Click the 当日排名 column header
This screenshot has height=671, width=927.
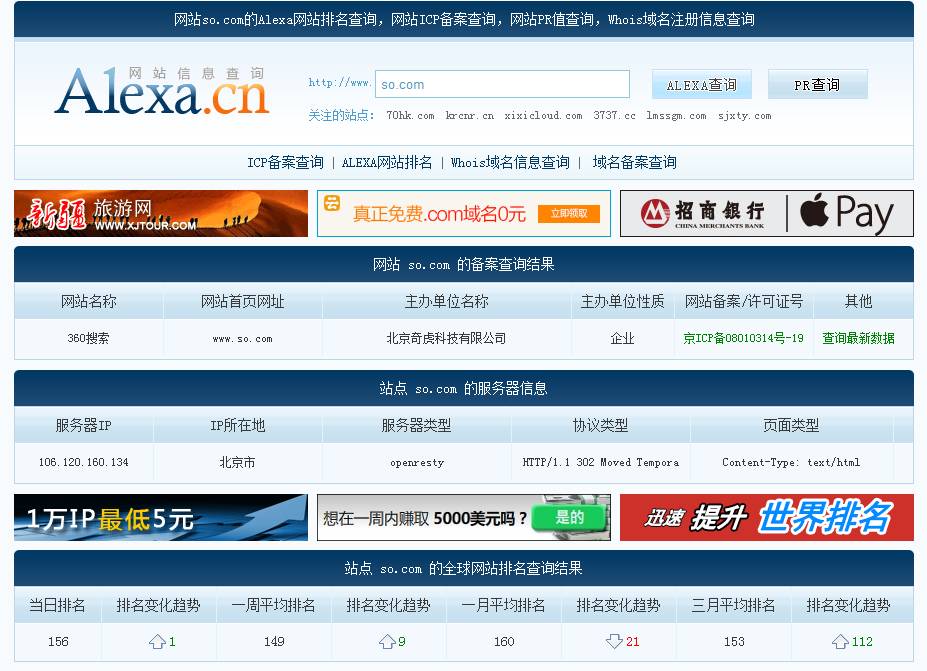point(57,605)
